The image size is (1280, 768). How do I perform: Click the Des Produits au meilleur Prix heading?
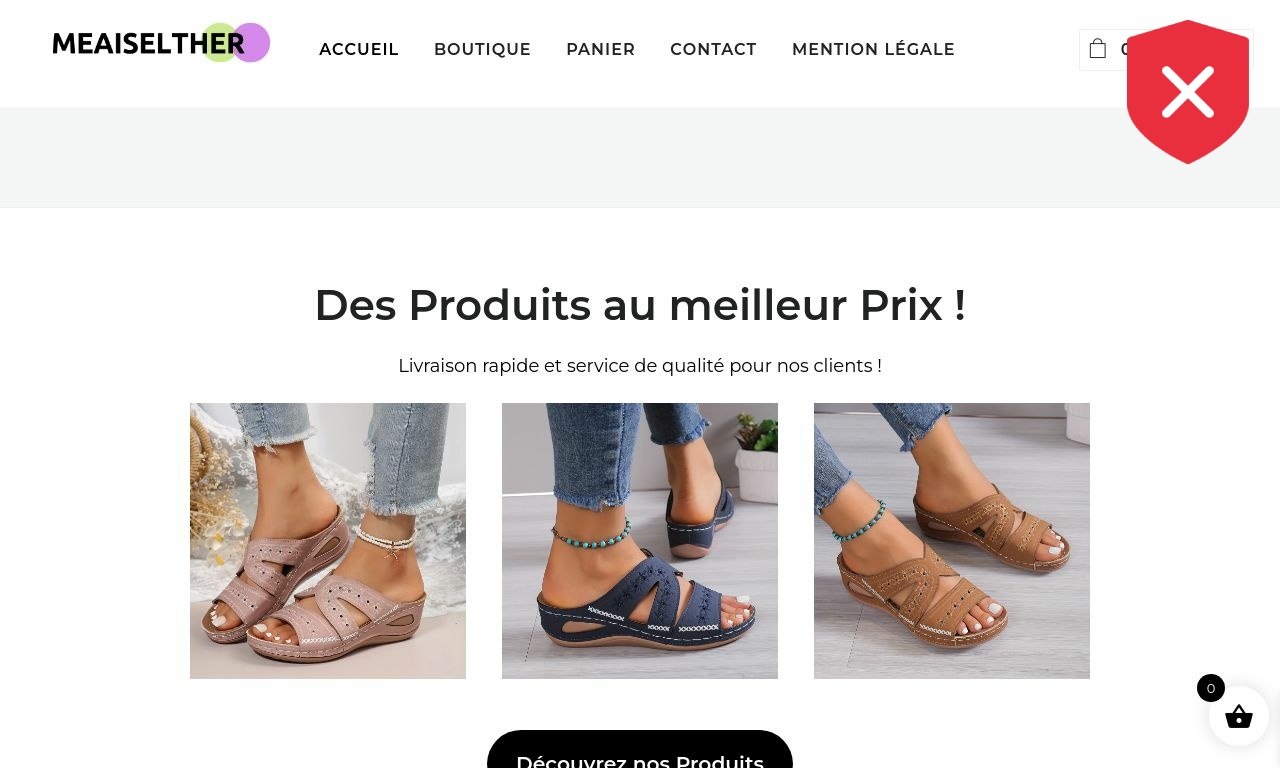pos(640,305)
